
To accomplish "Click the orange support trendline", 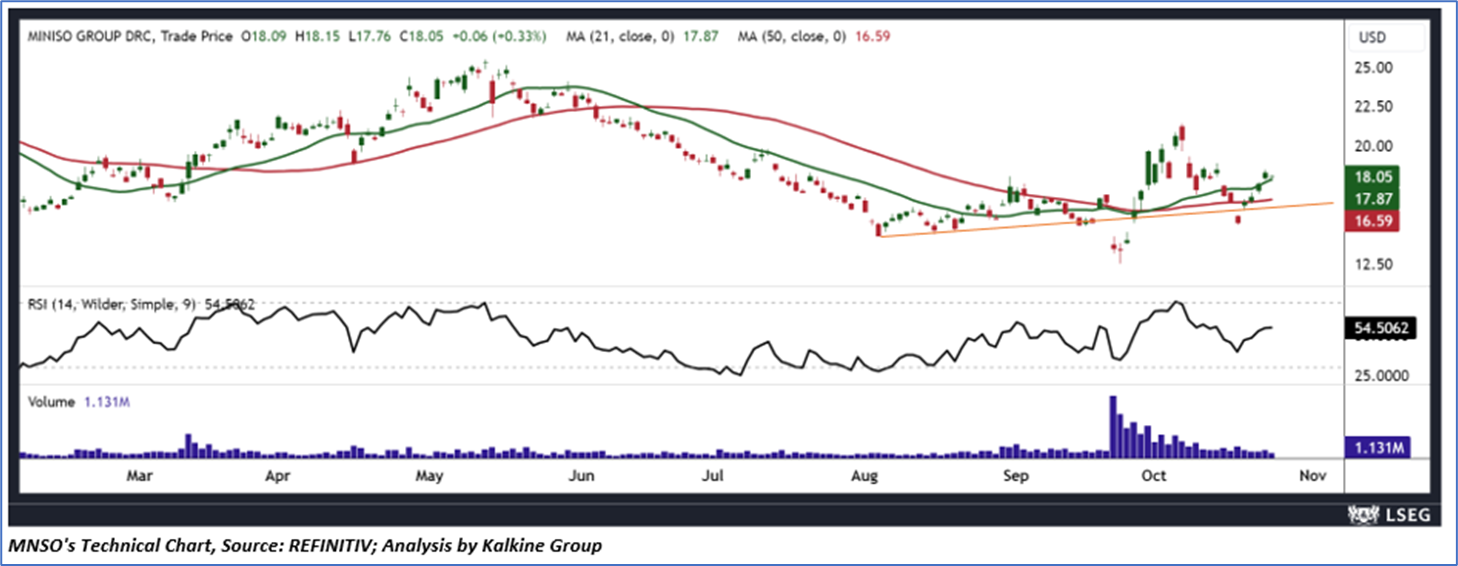I will pyautogui.click(x=1105, y=219).
